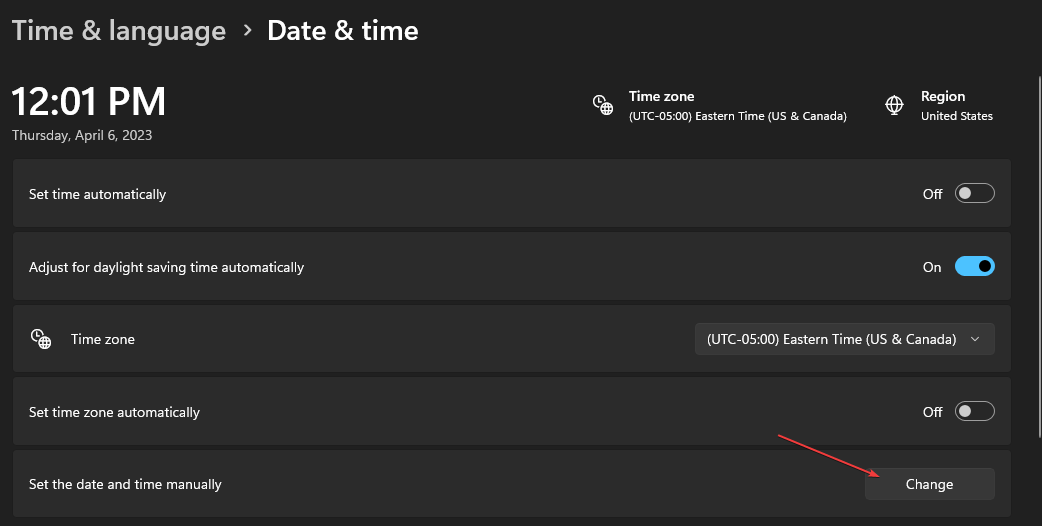Screen dimensions: 1042x526
Task: Click the 12:01 PM clock display
Action: [89, 102]
